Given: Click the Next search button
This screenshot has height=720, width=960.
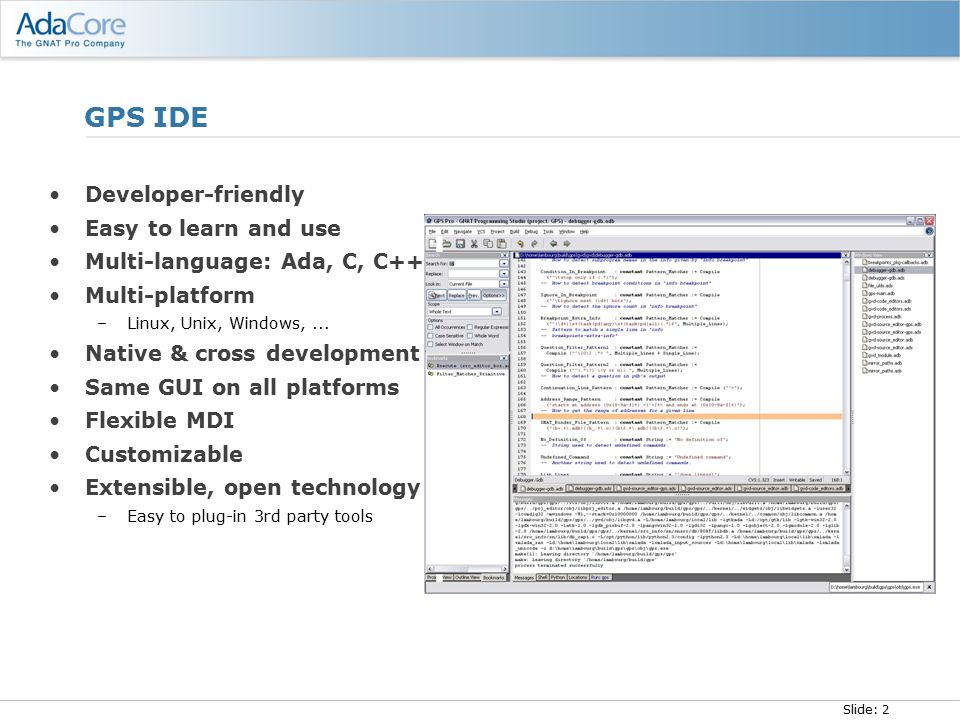Looking at the screenshot, I should tap(437, 295).
